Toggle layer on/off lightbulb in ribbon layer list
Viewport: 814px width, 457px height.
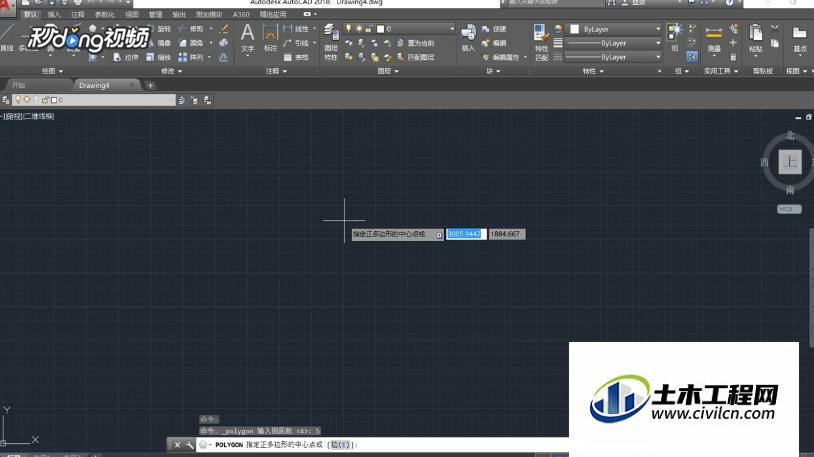tap(349, 29)
